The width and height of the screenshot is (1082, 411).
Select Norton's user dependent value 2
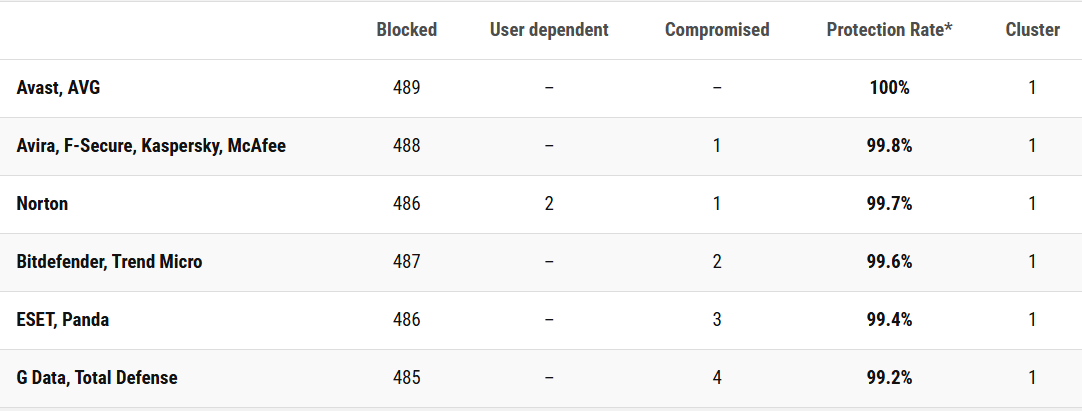click(549, 204)
